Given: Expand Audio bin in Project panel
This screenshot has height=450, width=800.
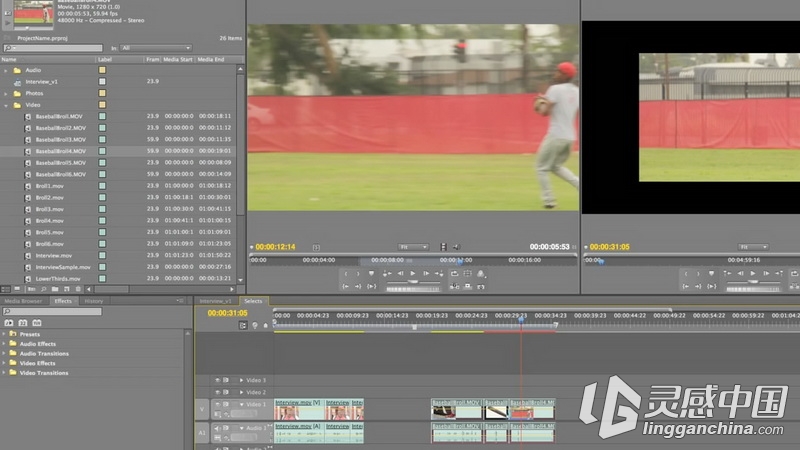Looking at the screenshot, I should [x=6, y=70].
